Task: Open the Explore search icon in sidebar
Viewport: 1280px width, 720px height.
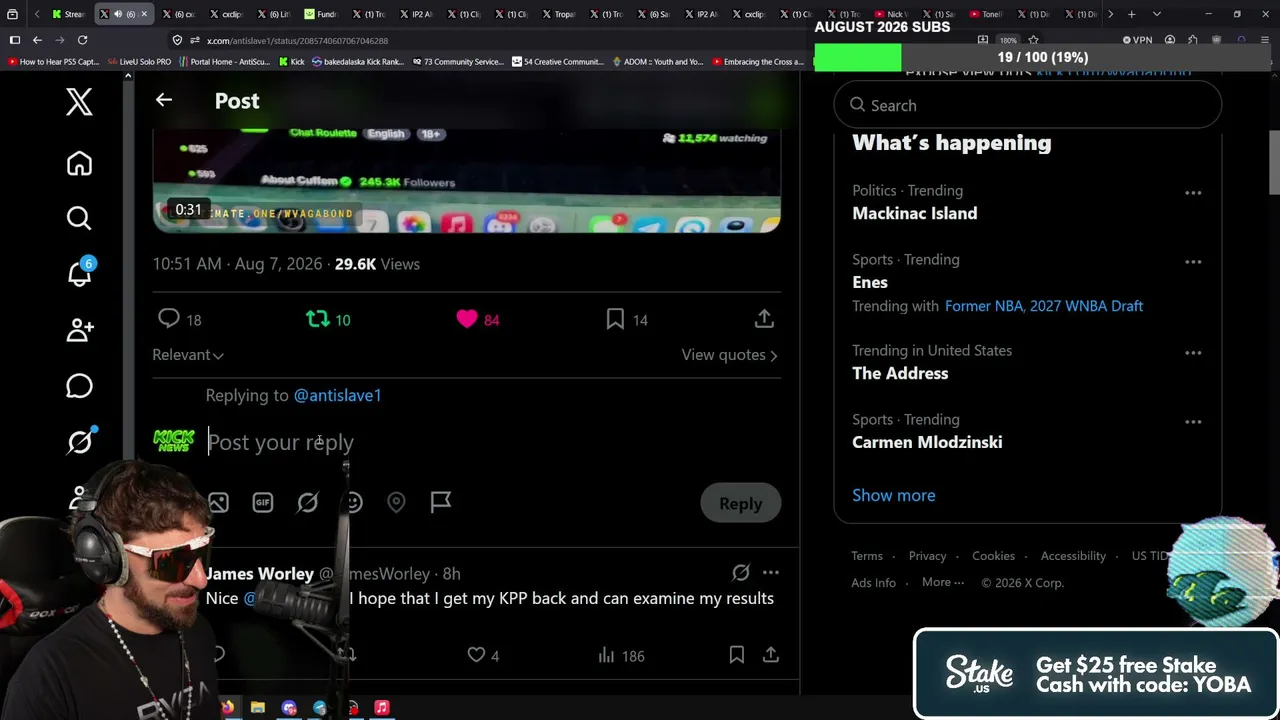Action: [x=79, y=218]
